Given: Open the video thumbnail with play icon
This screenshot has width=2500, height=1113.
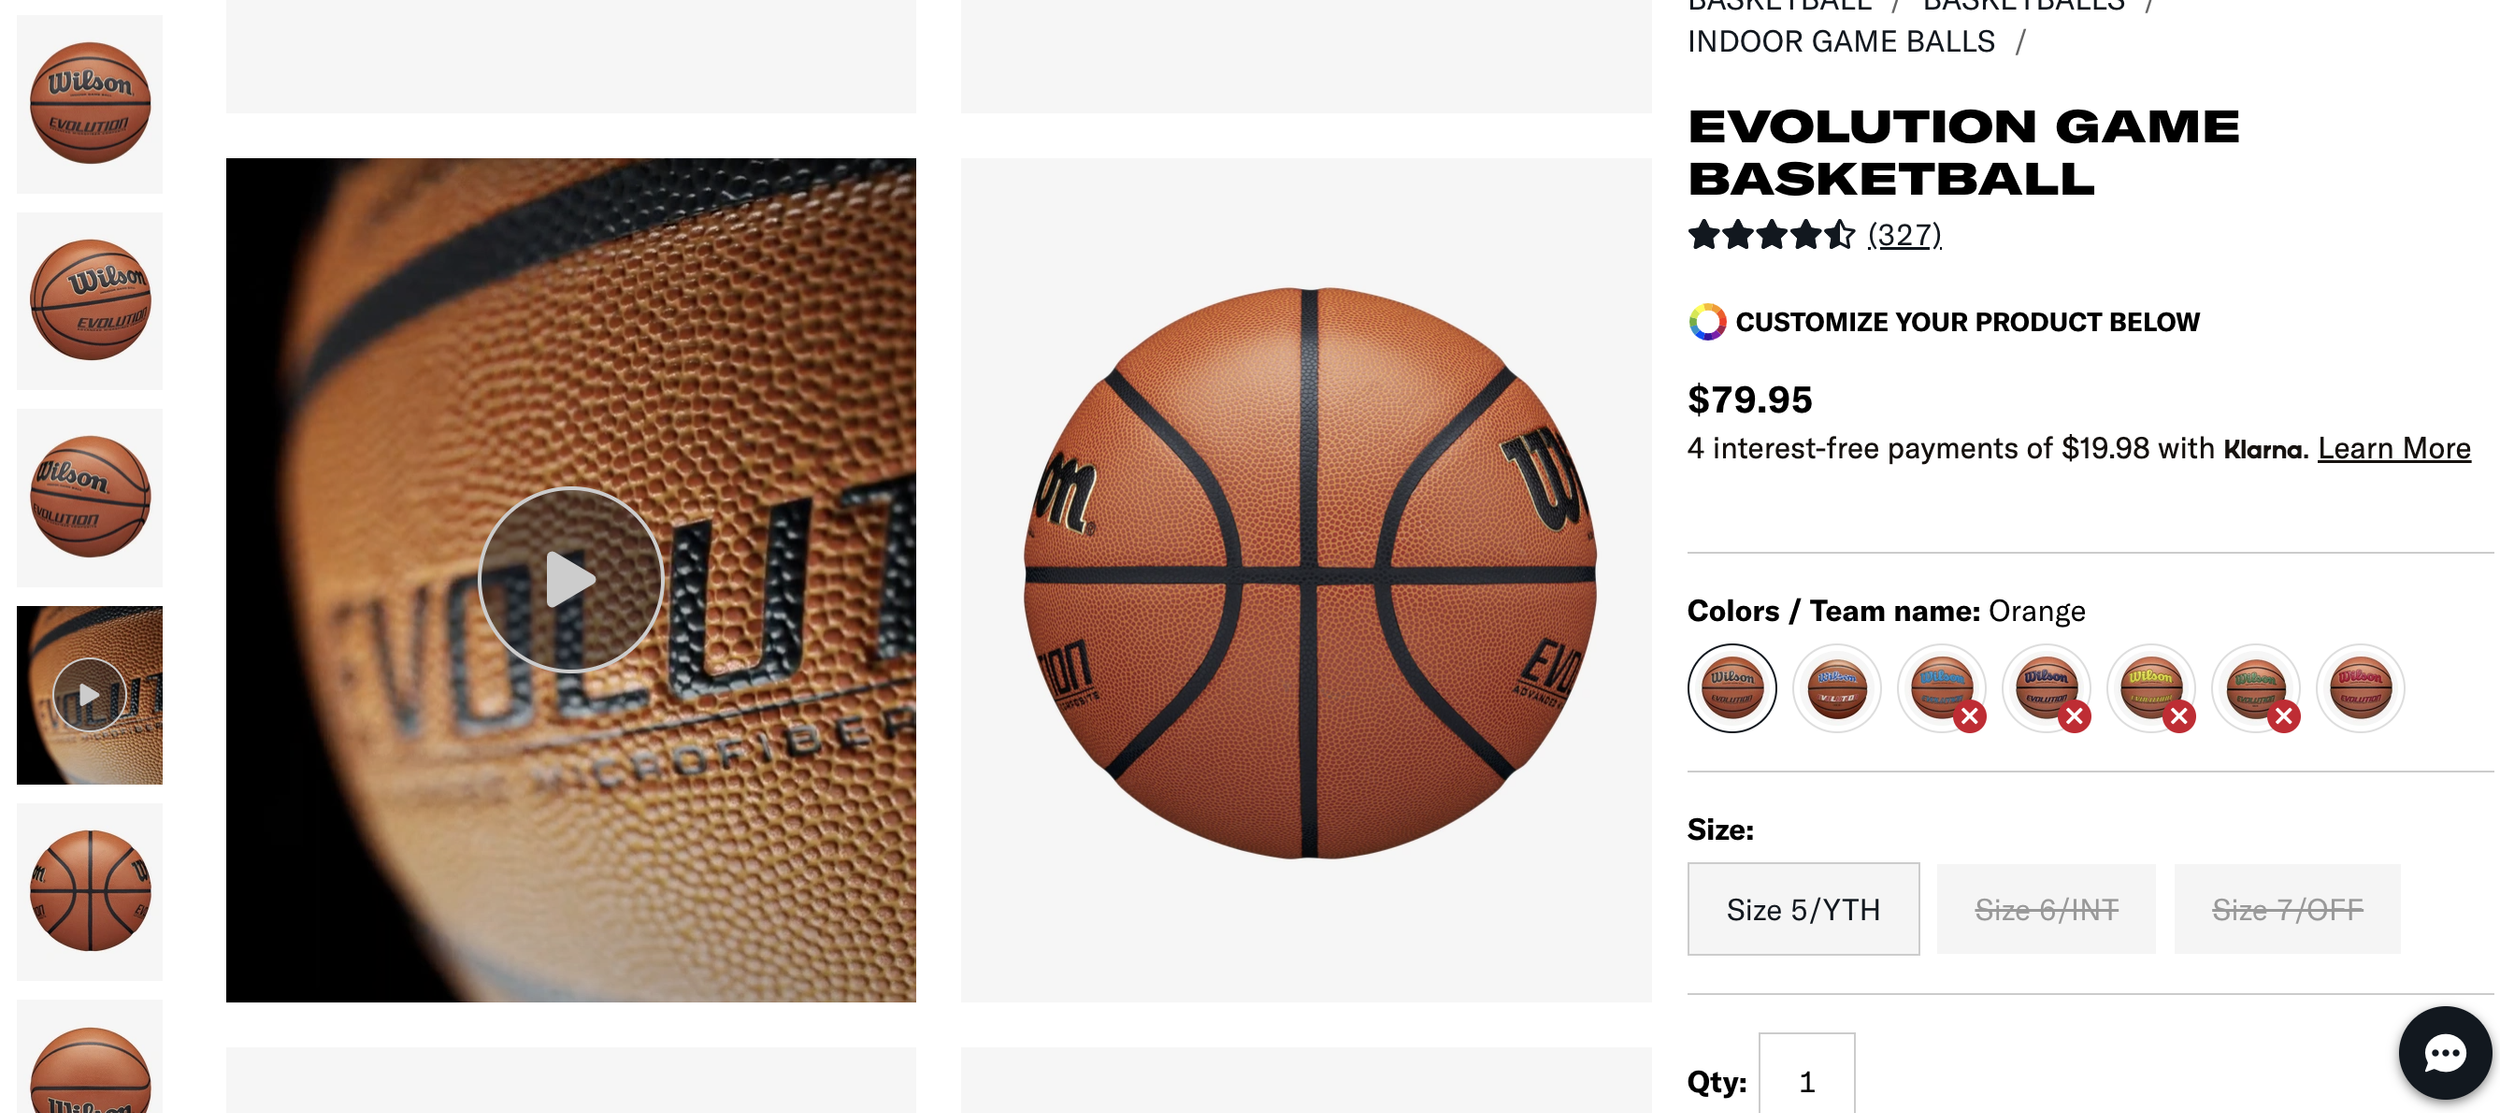Looking at the screenshot, I should (90, 695).
